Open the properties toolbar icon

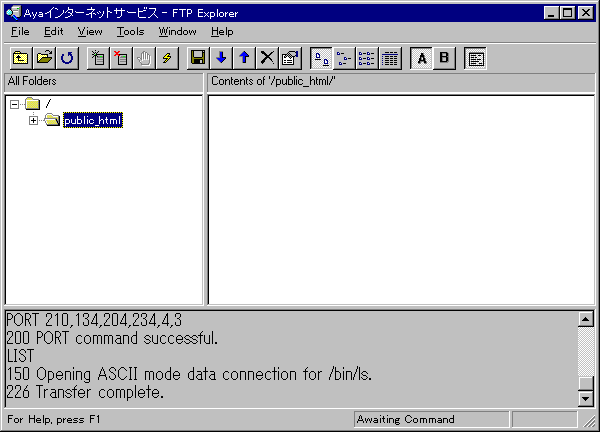click(290, 58)
